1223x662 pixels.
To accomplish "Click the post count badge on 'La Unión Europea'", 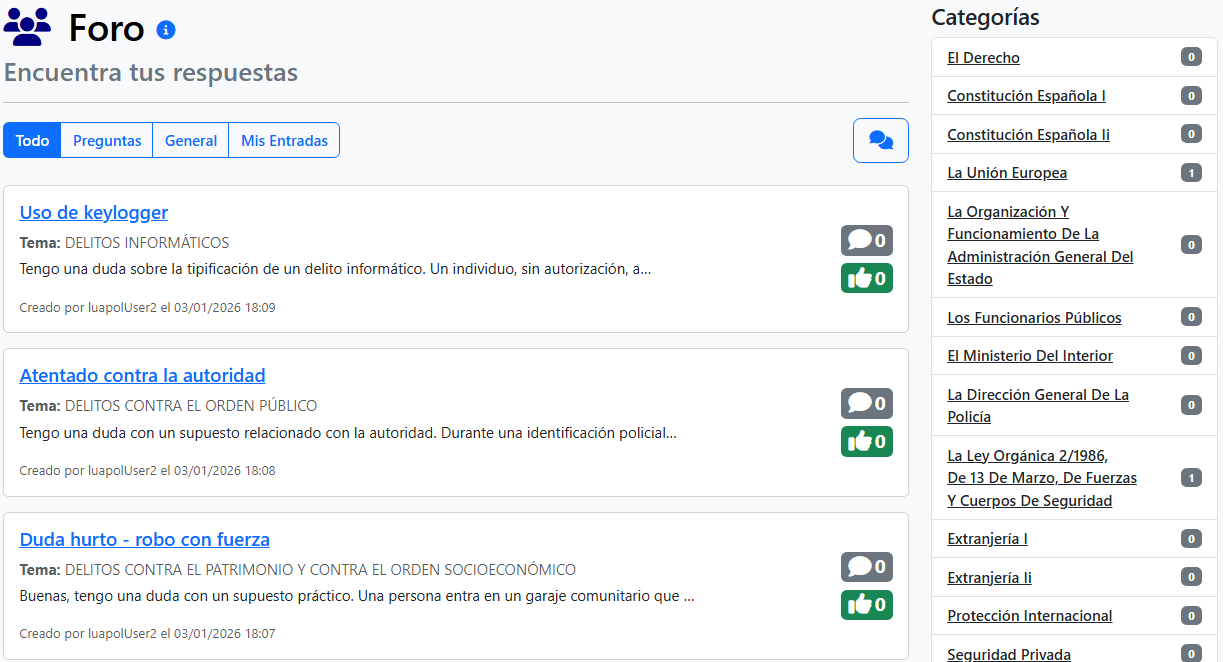I will [1190, 172].
